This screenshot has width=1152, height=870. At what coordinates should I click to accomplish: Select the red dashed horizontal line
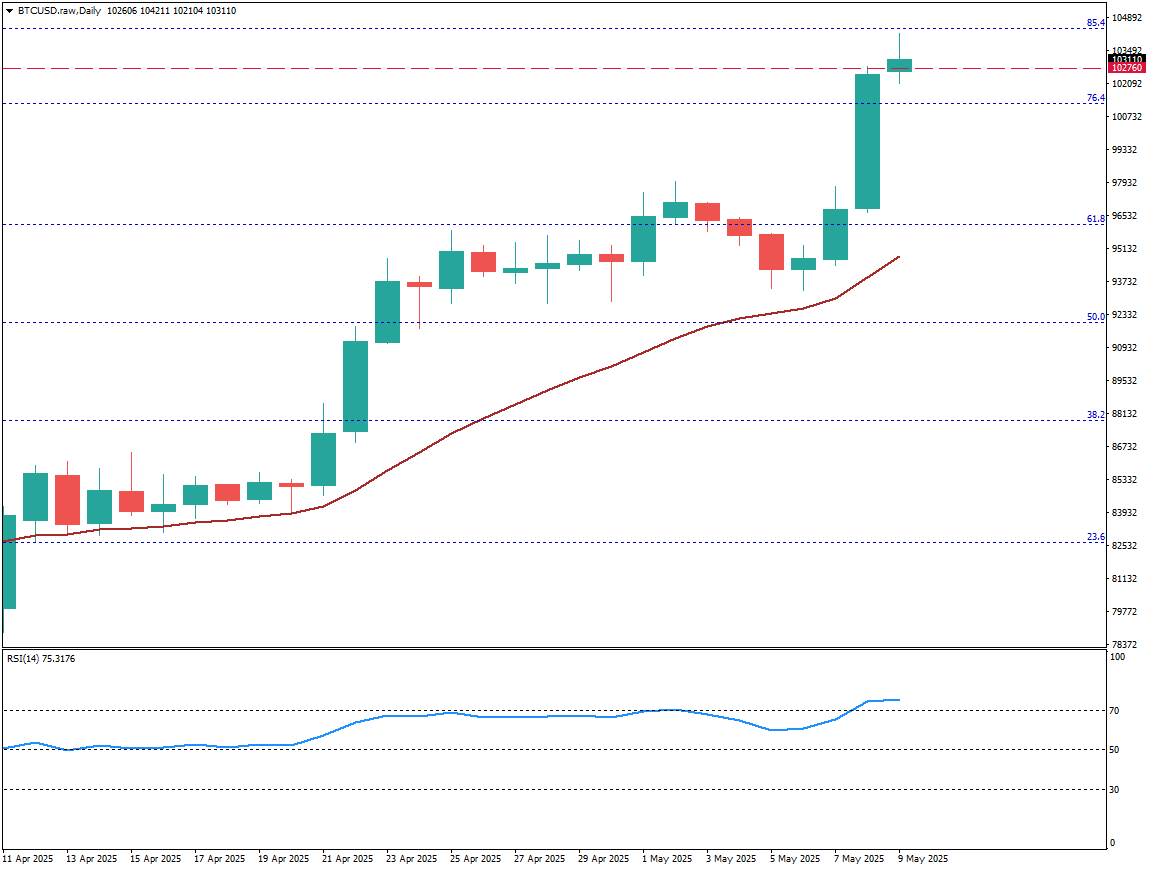click(x=500, y=69)
